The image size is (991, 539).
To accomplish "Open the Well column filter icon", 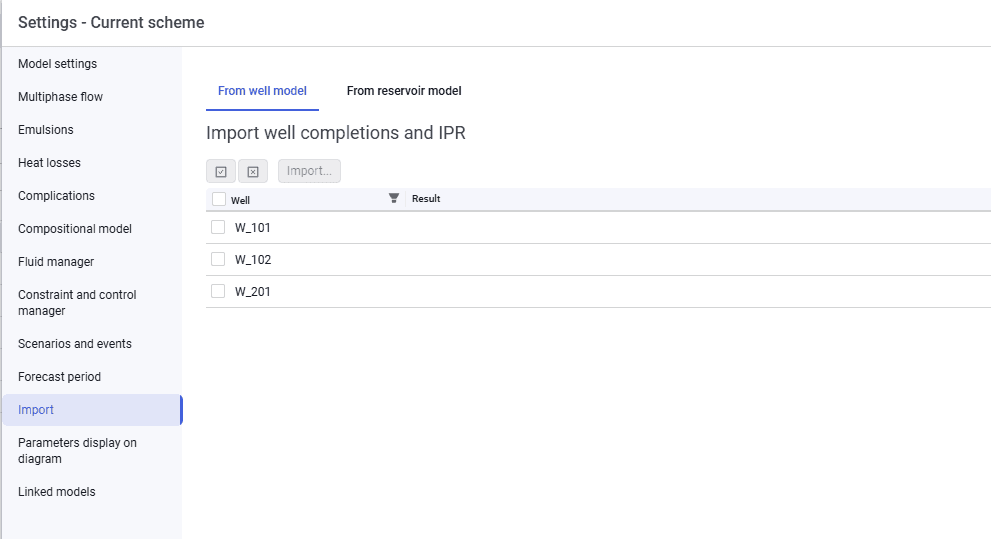I will point(394,198).
